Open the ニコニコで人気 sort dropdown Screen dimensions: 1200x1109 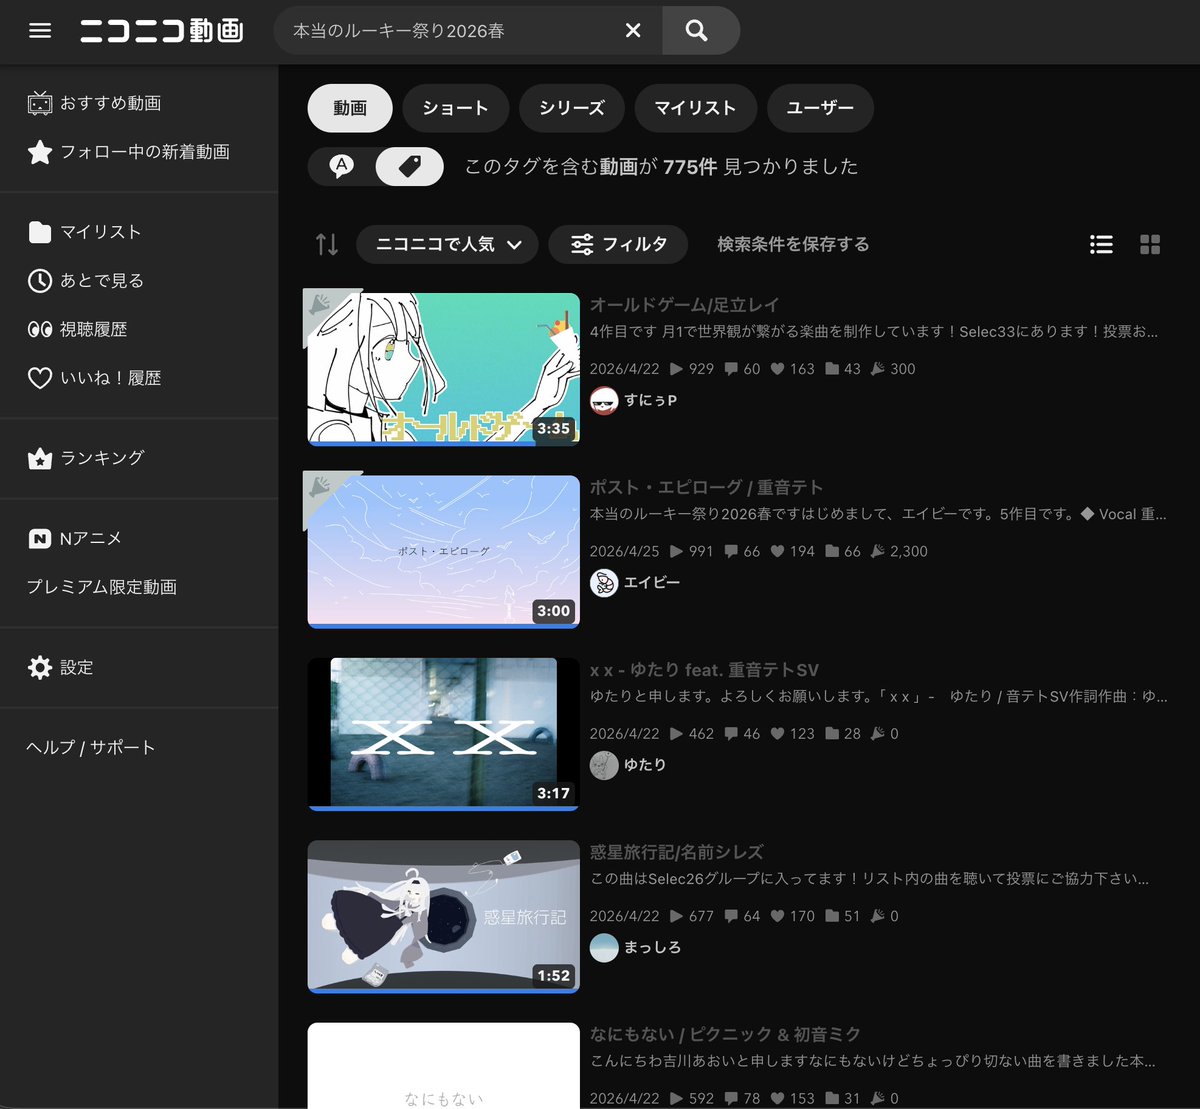point(447,244)
